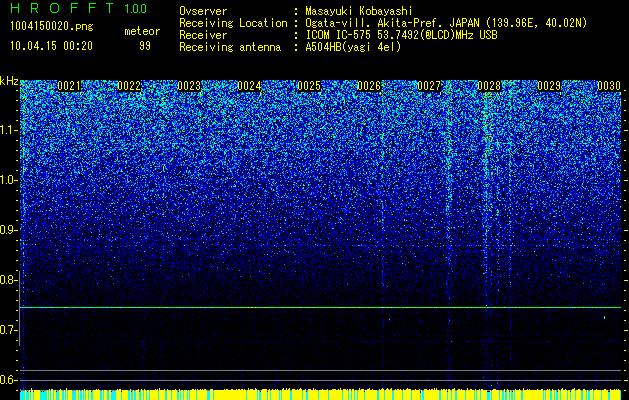The image size is (629, 400).
Task: Click the meteor label
Action: (142, 31)
